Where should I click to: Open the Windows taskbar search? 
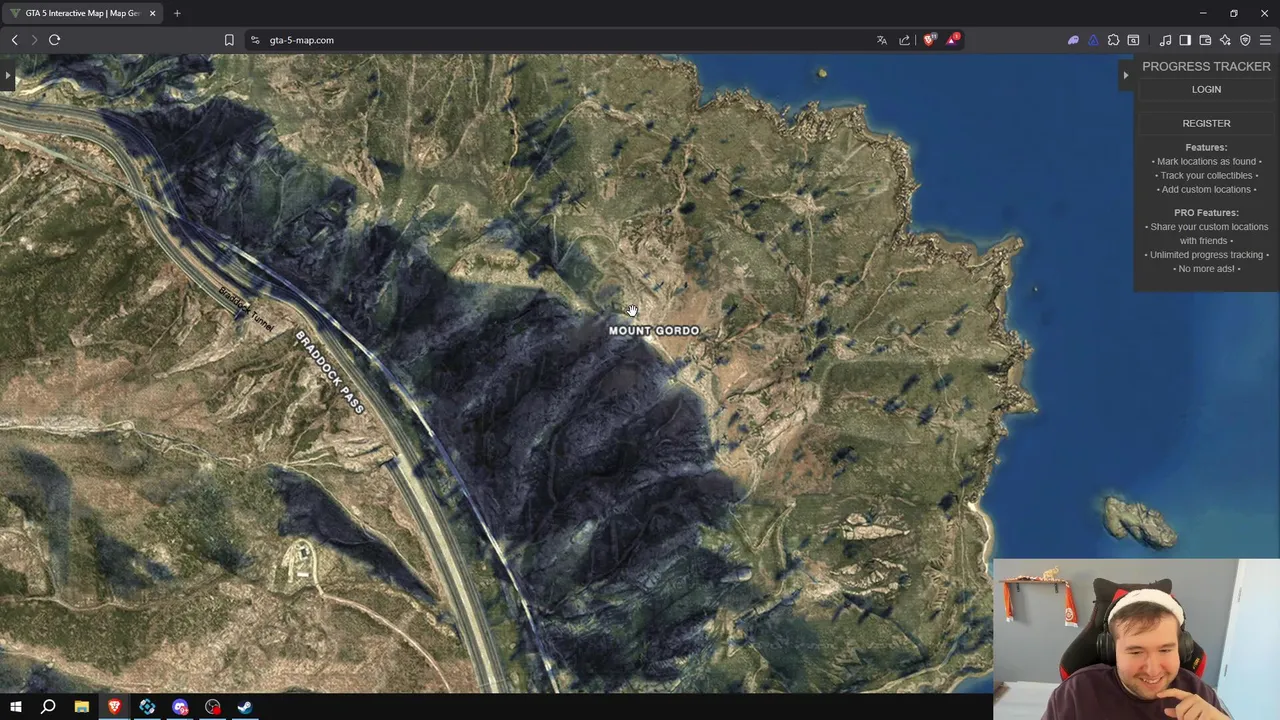[48, 707]
